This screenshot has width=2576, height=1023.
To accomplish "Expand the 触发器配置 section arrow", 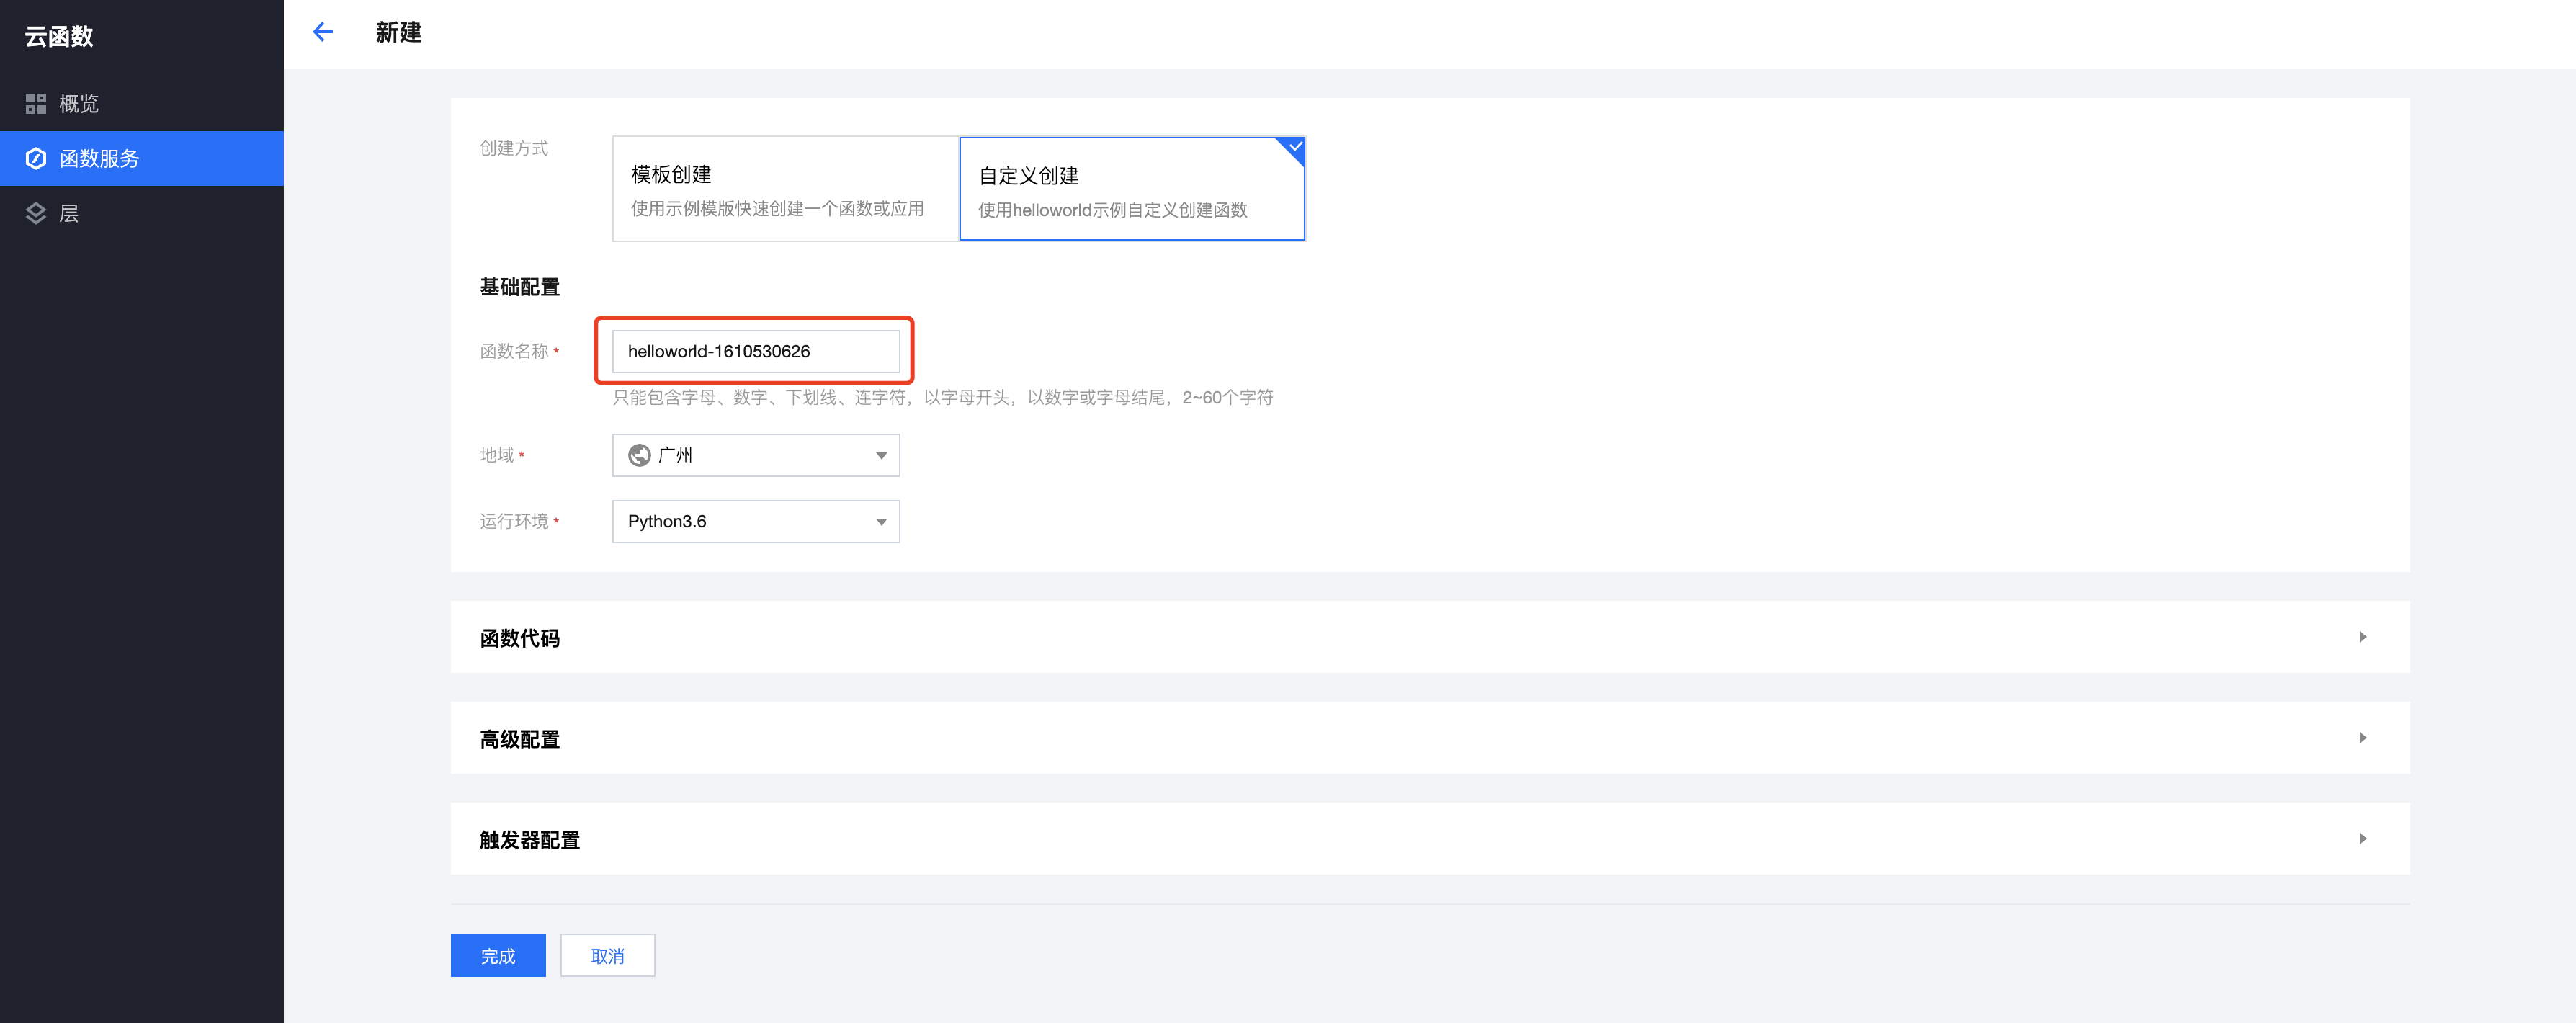I will coord(2362,839).
